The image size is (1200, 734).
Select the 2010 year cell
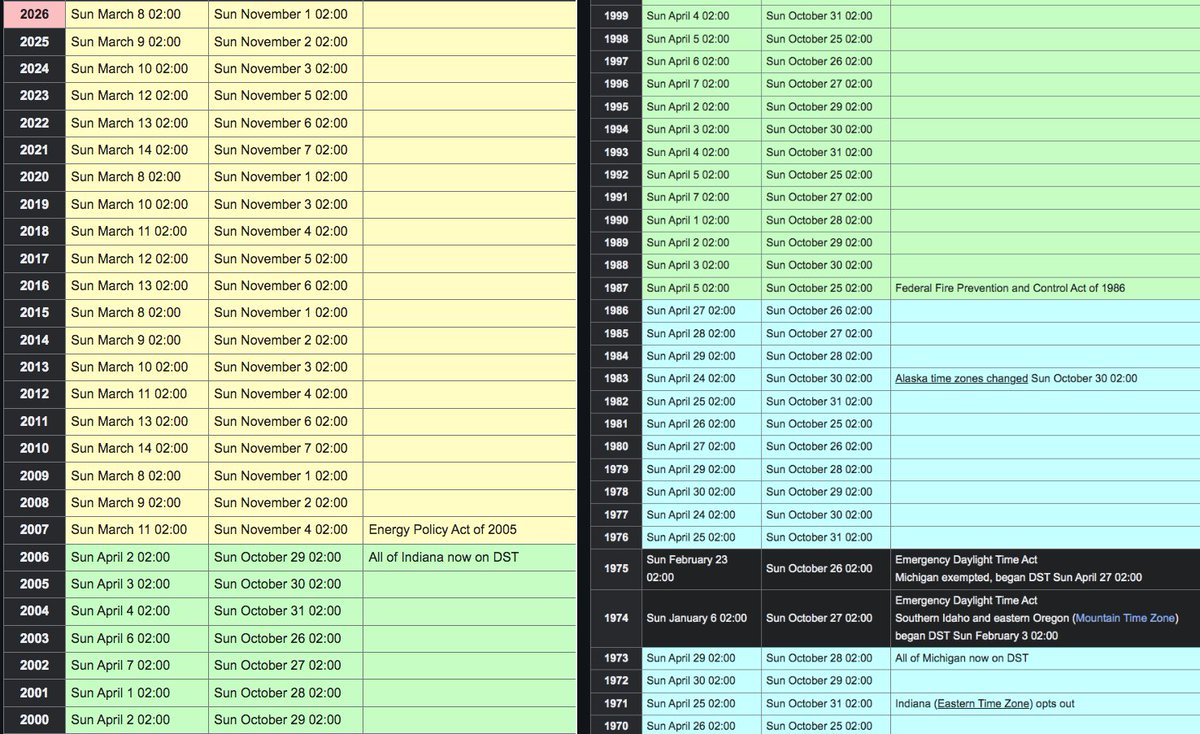coord(34,448)
